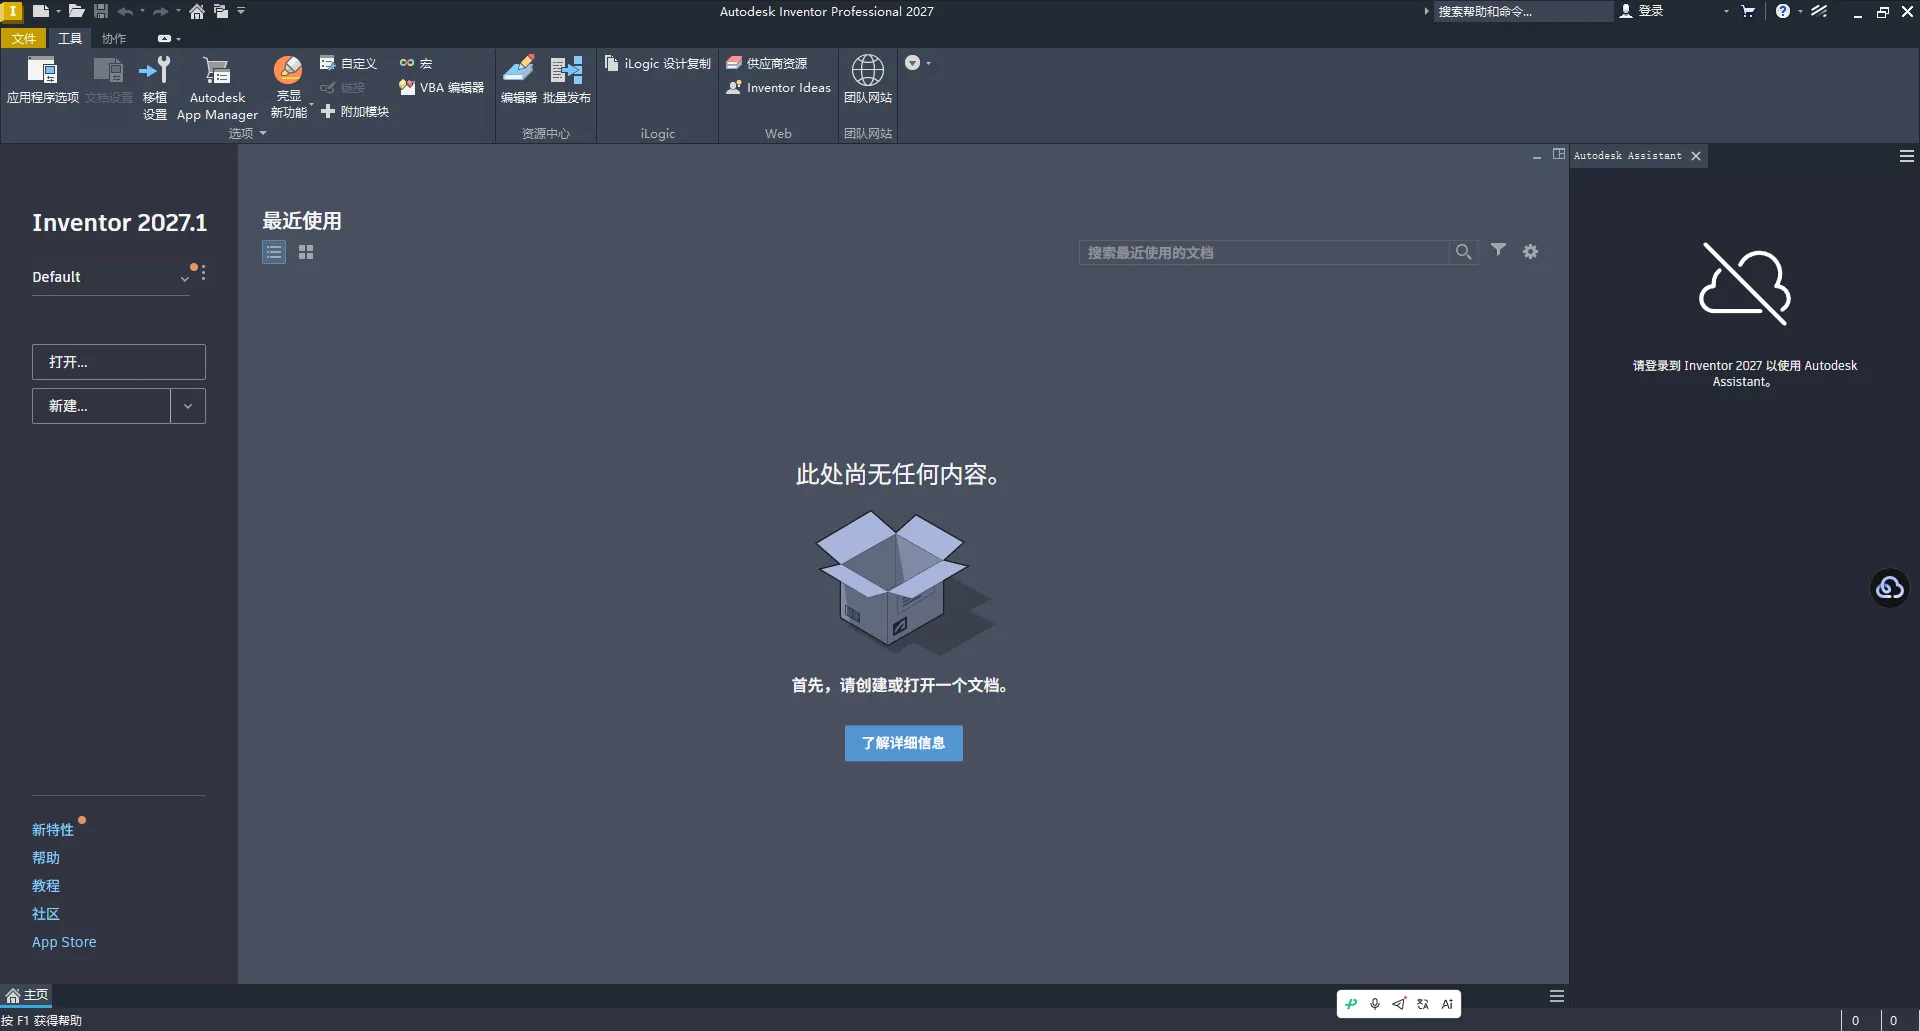Open 供应商资源 supplier content

[x=767, y=63]
